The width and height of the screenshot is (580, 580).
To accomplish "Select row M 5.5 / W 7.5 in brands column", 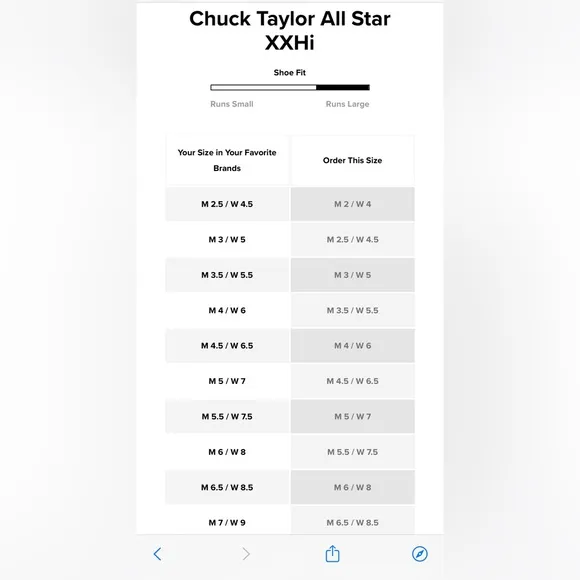I will pyautogui.click(x=227, y=417).
